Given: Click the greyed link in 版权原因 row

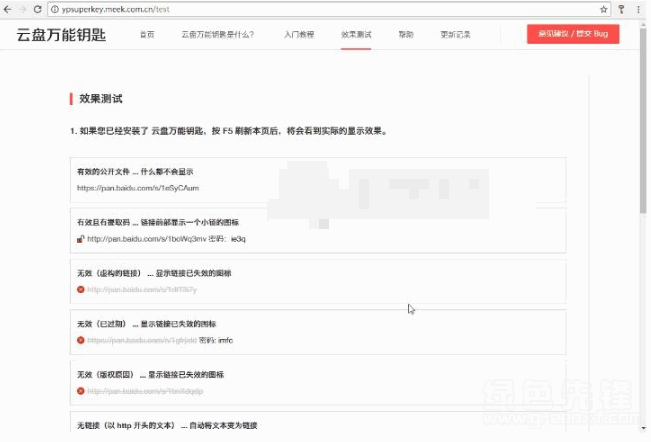Looking at the screenshot, I should [x=145, y=391].
